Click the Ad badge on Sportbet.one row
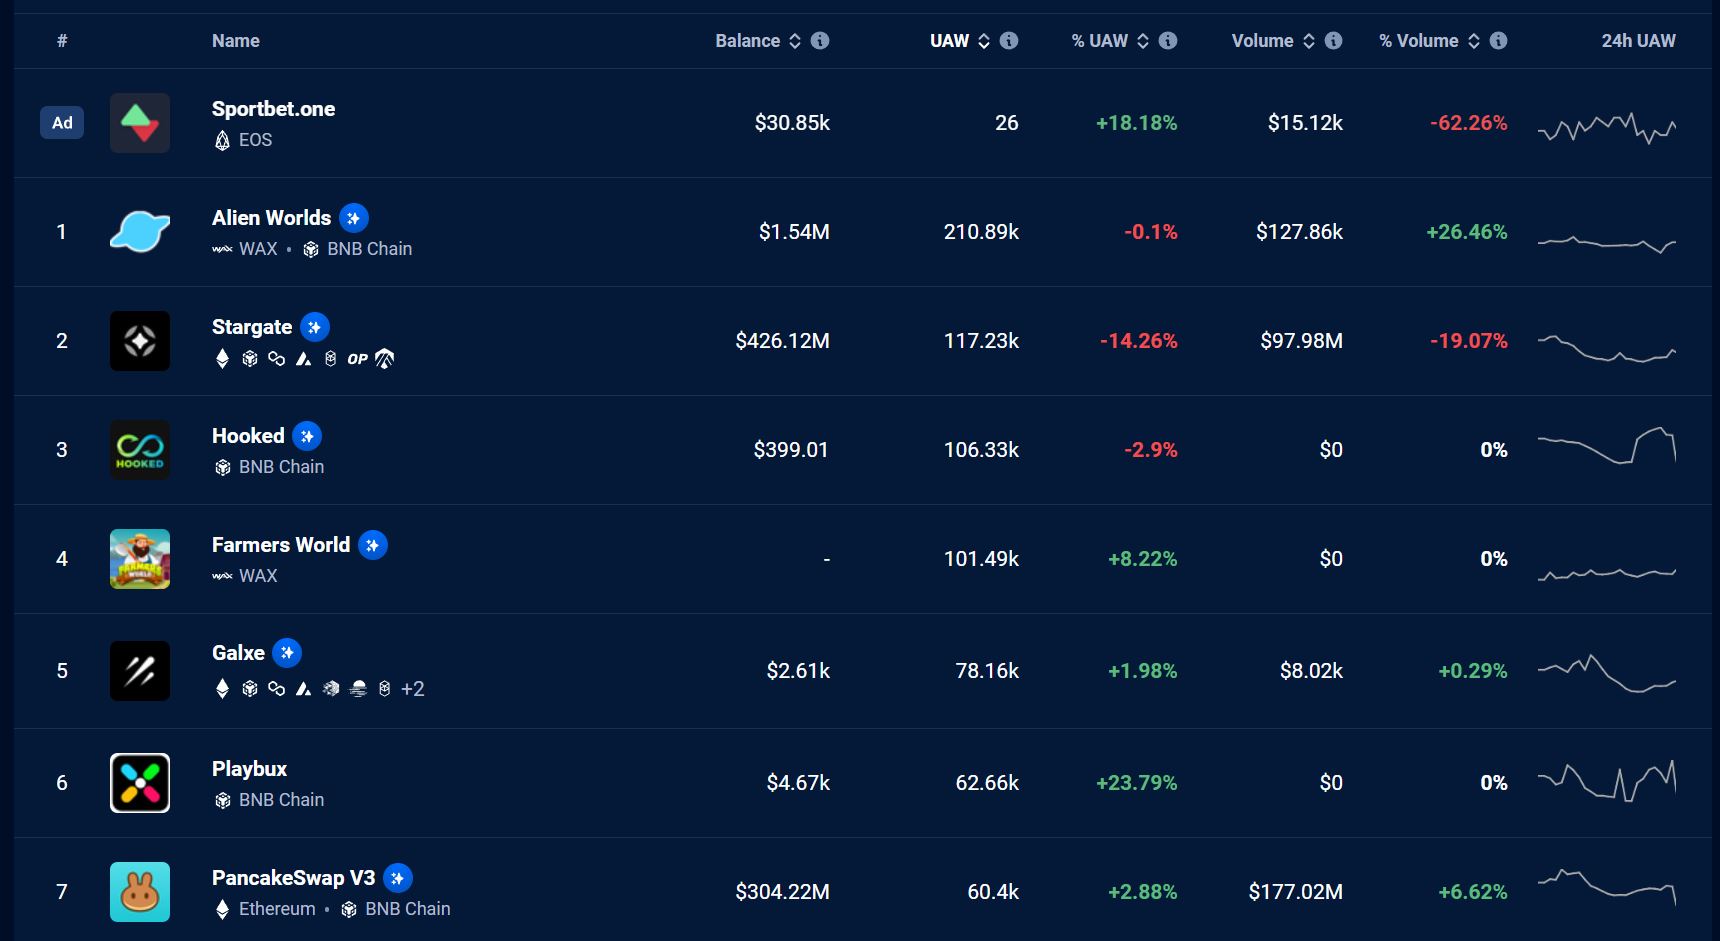The height and width of the screenshot is (941, 1720). 62,123
